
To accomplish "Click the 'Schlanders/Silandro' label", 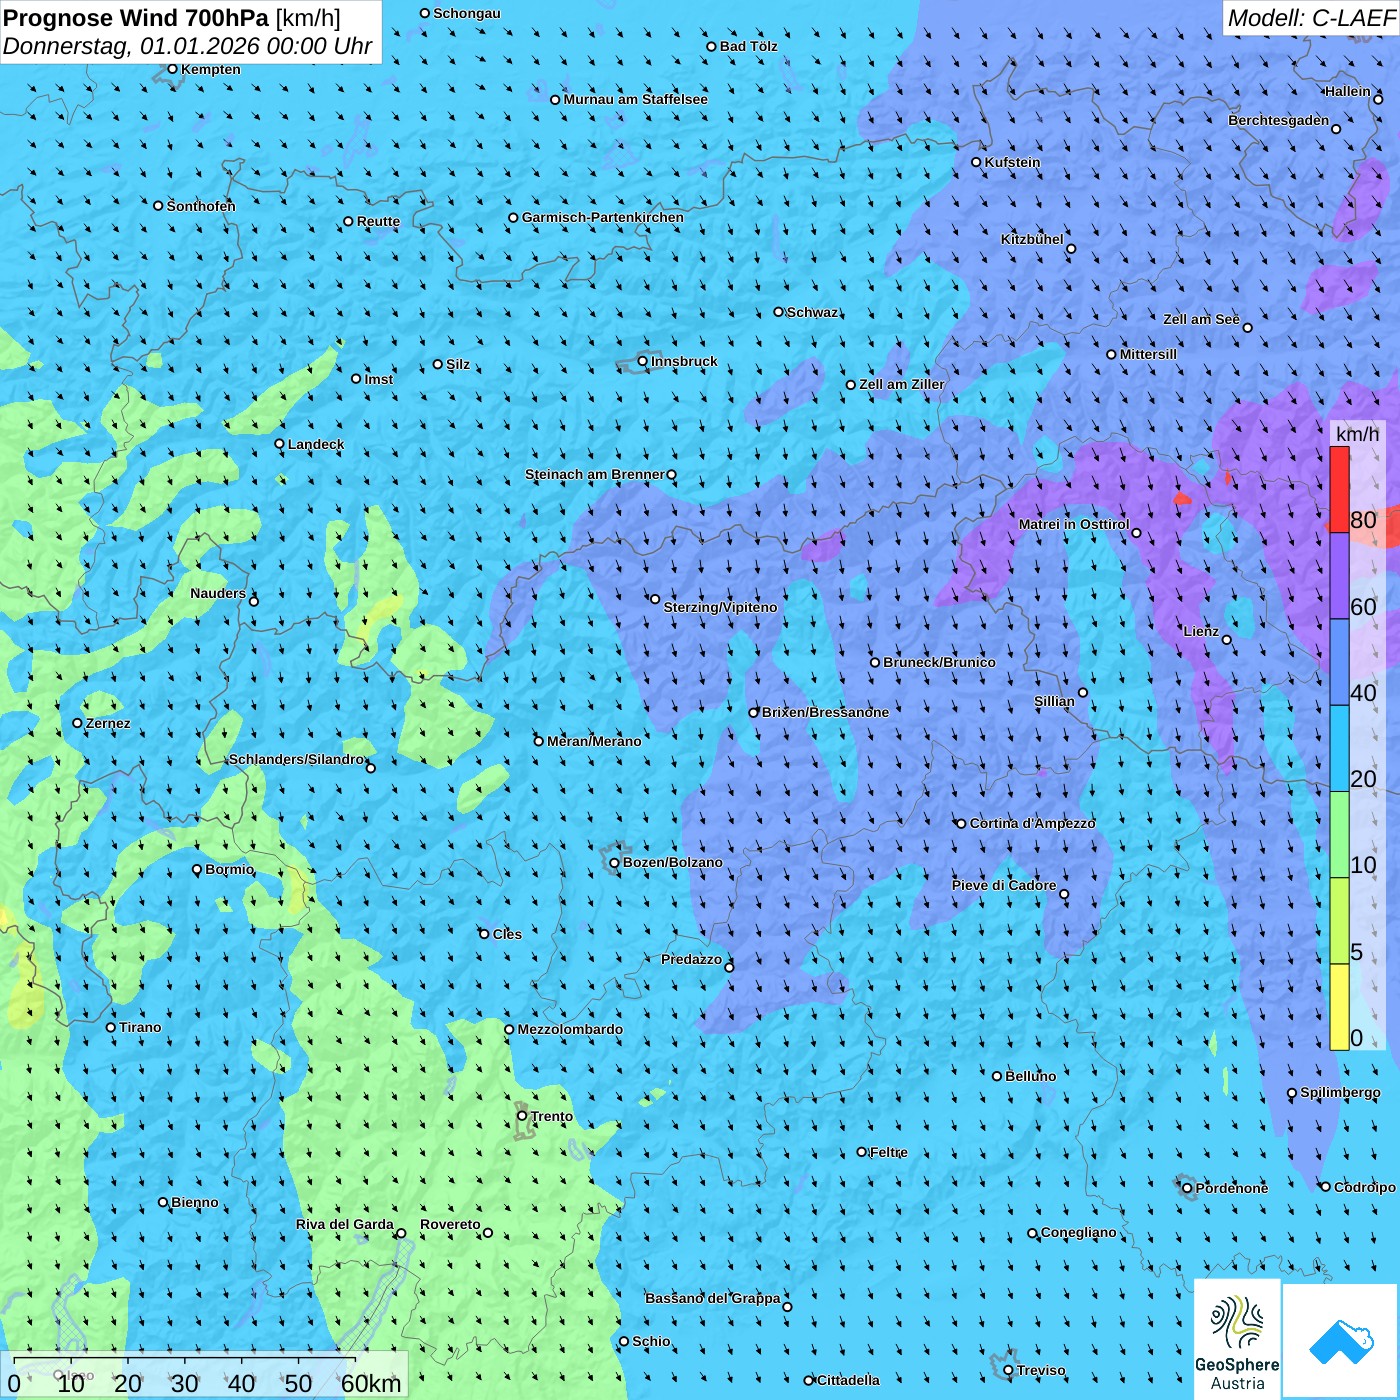I will (x=297, y=759).
